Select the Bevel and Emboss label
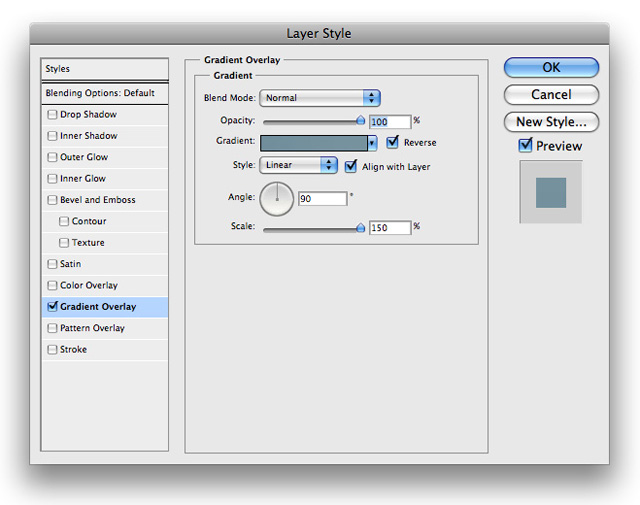 click(98, 200)
